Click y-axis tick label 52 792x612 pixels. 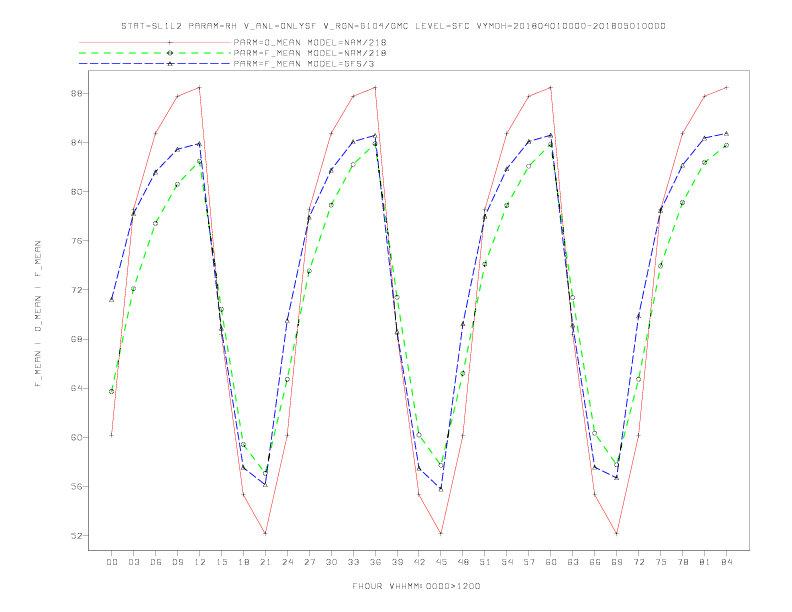pos(77,536)
